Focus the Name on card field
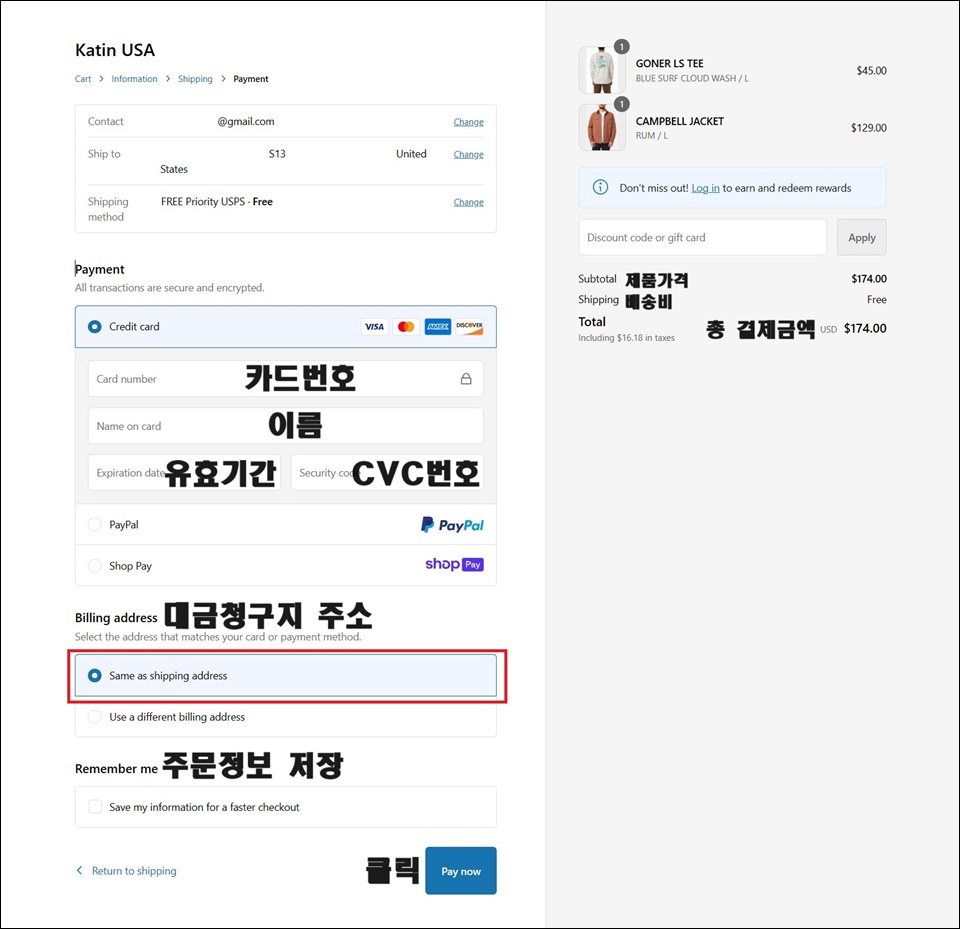Screen dimensions: 960x929 click(x=285, y=426)
